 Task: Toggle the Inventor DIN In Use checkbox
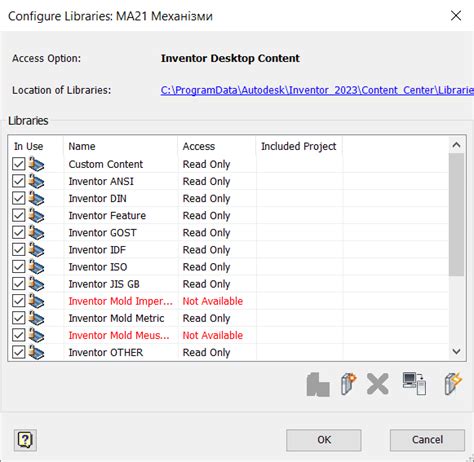click(x=19, y=198)
